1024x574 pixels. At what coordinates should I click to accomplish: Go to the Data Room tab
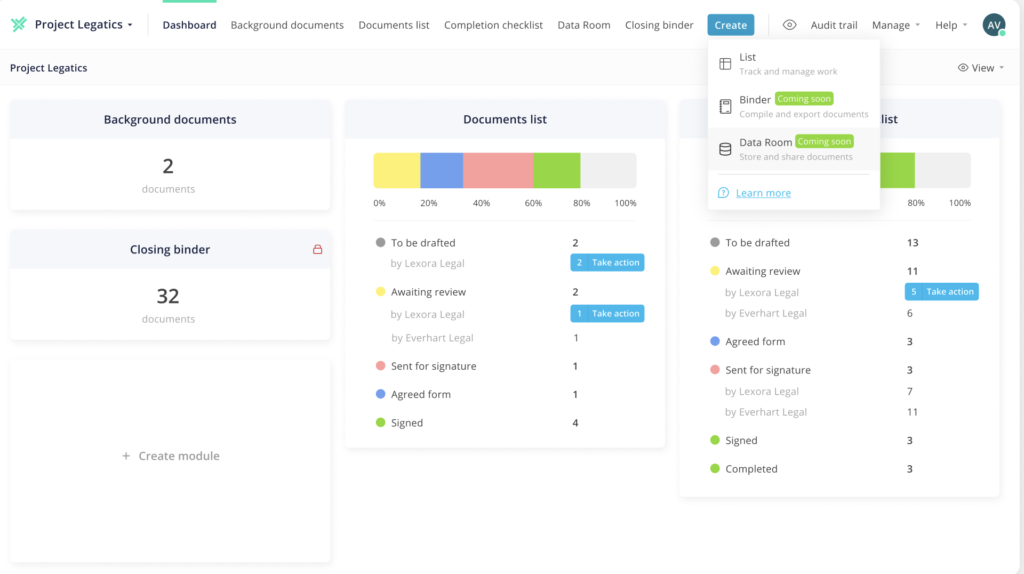pos(584,25)
